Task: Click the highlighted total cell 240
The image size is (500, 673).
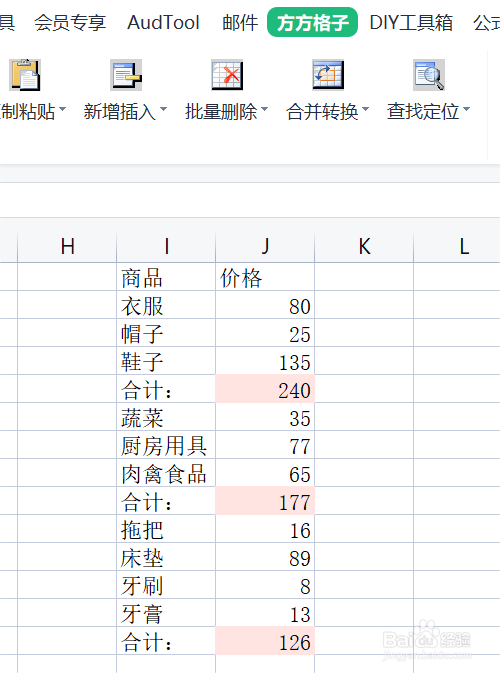Action: [265, 389]
